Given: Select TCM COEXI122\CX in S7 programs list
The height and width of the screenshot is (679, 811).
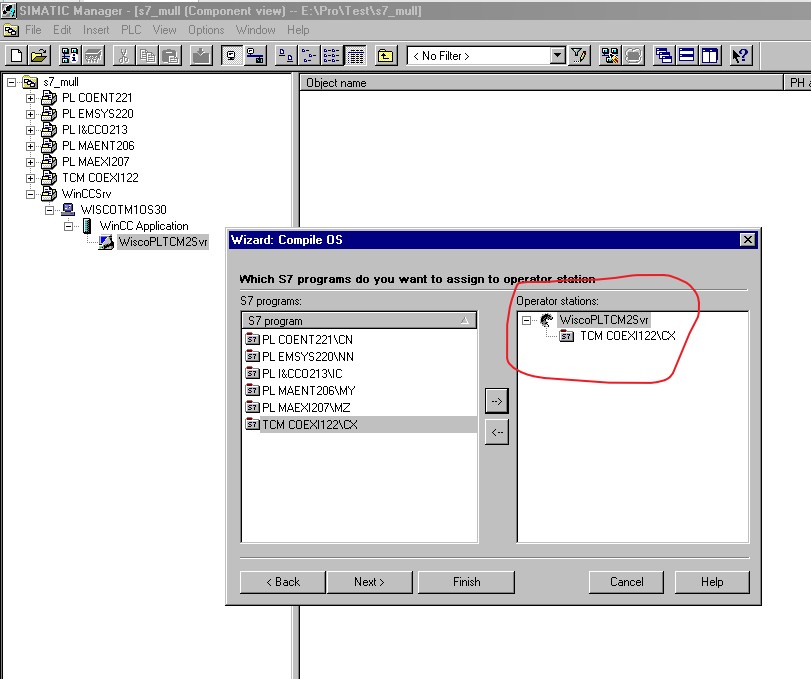Looking at the screenshot, I should [x=359, y=425].
